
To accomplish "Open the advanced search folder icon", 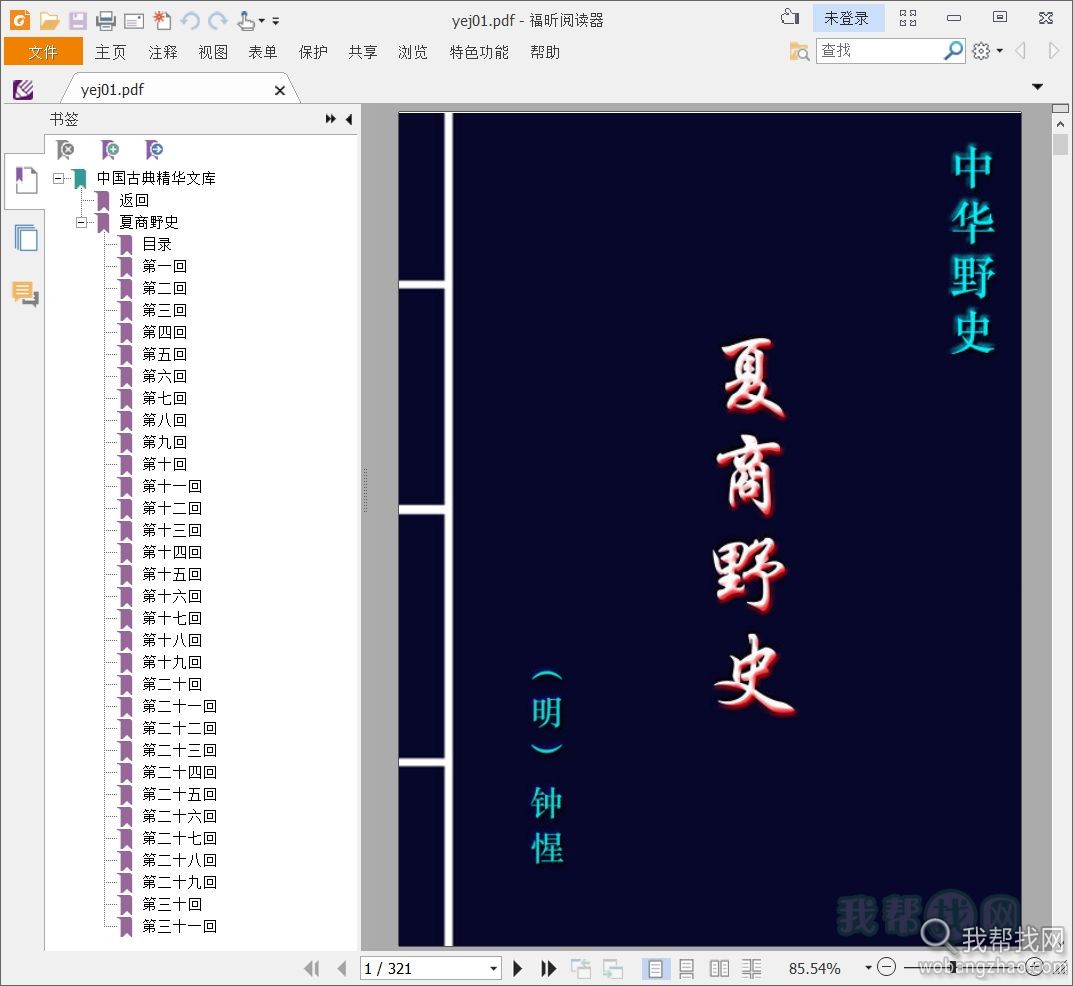I will tap(799, 51).
